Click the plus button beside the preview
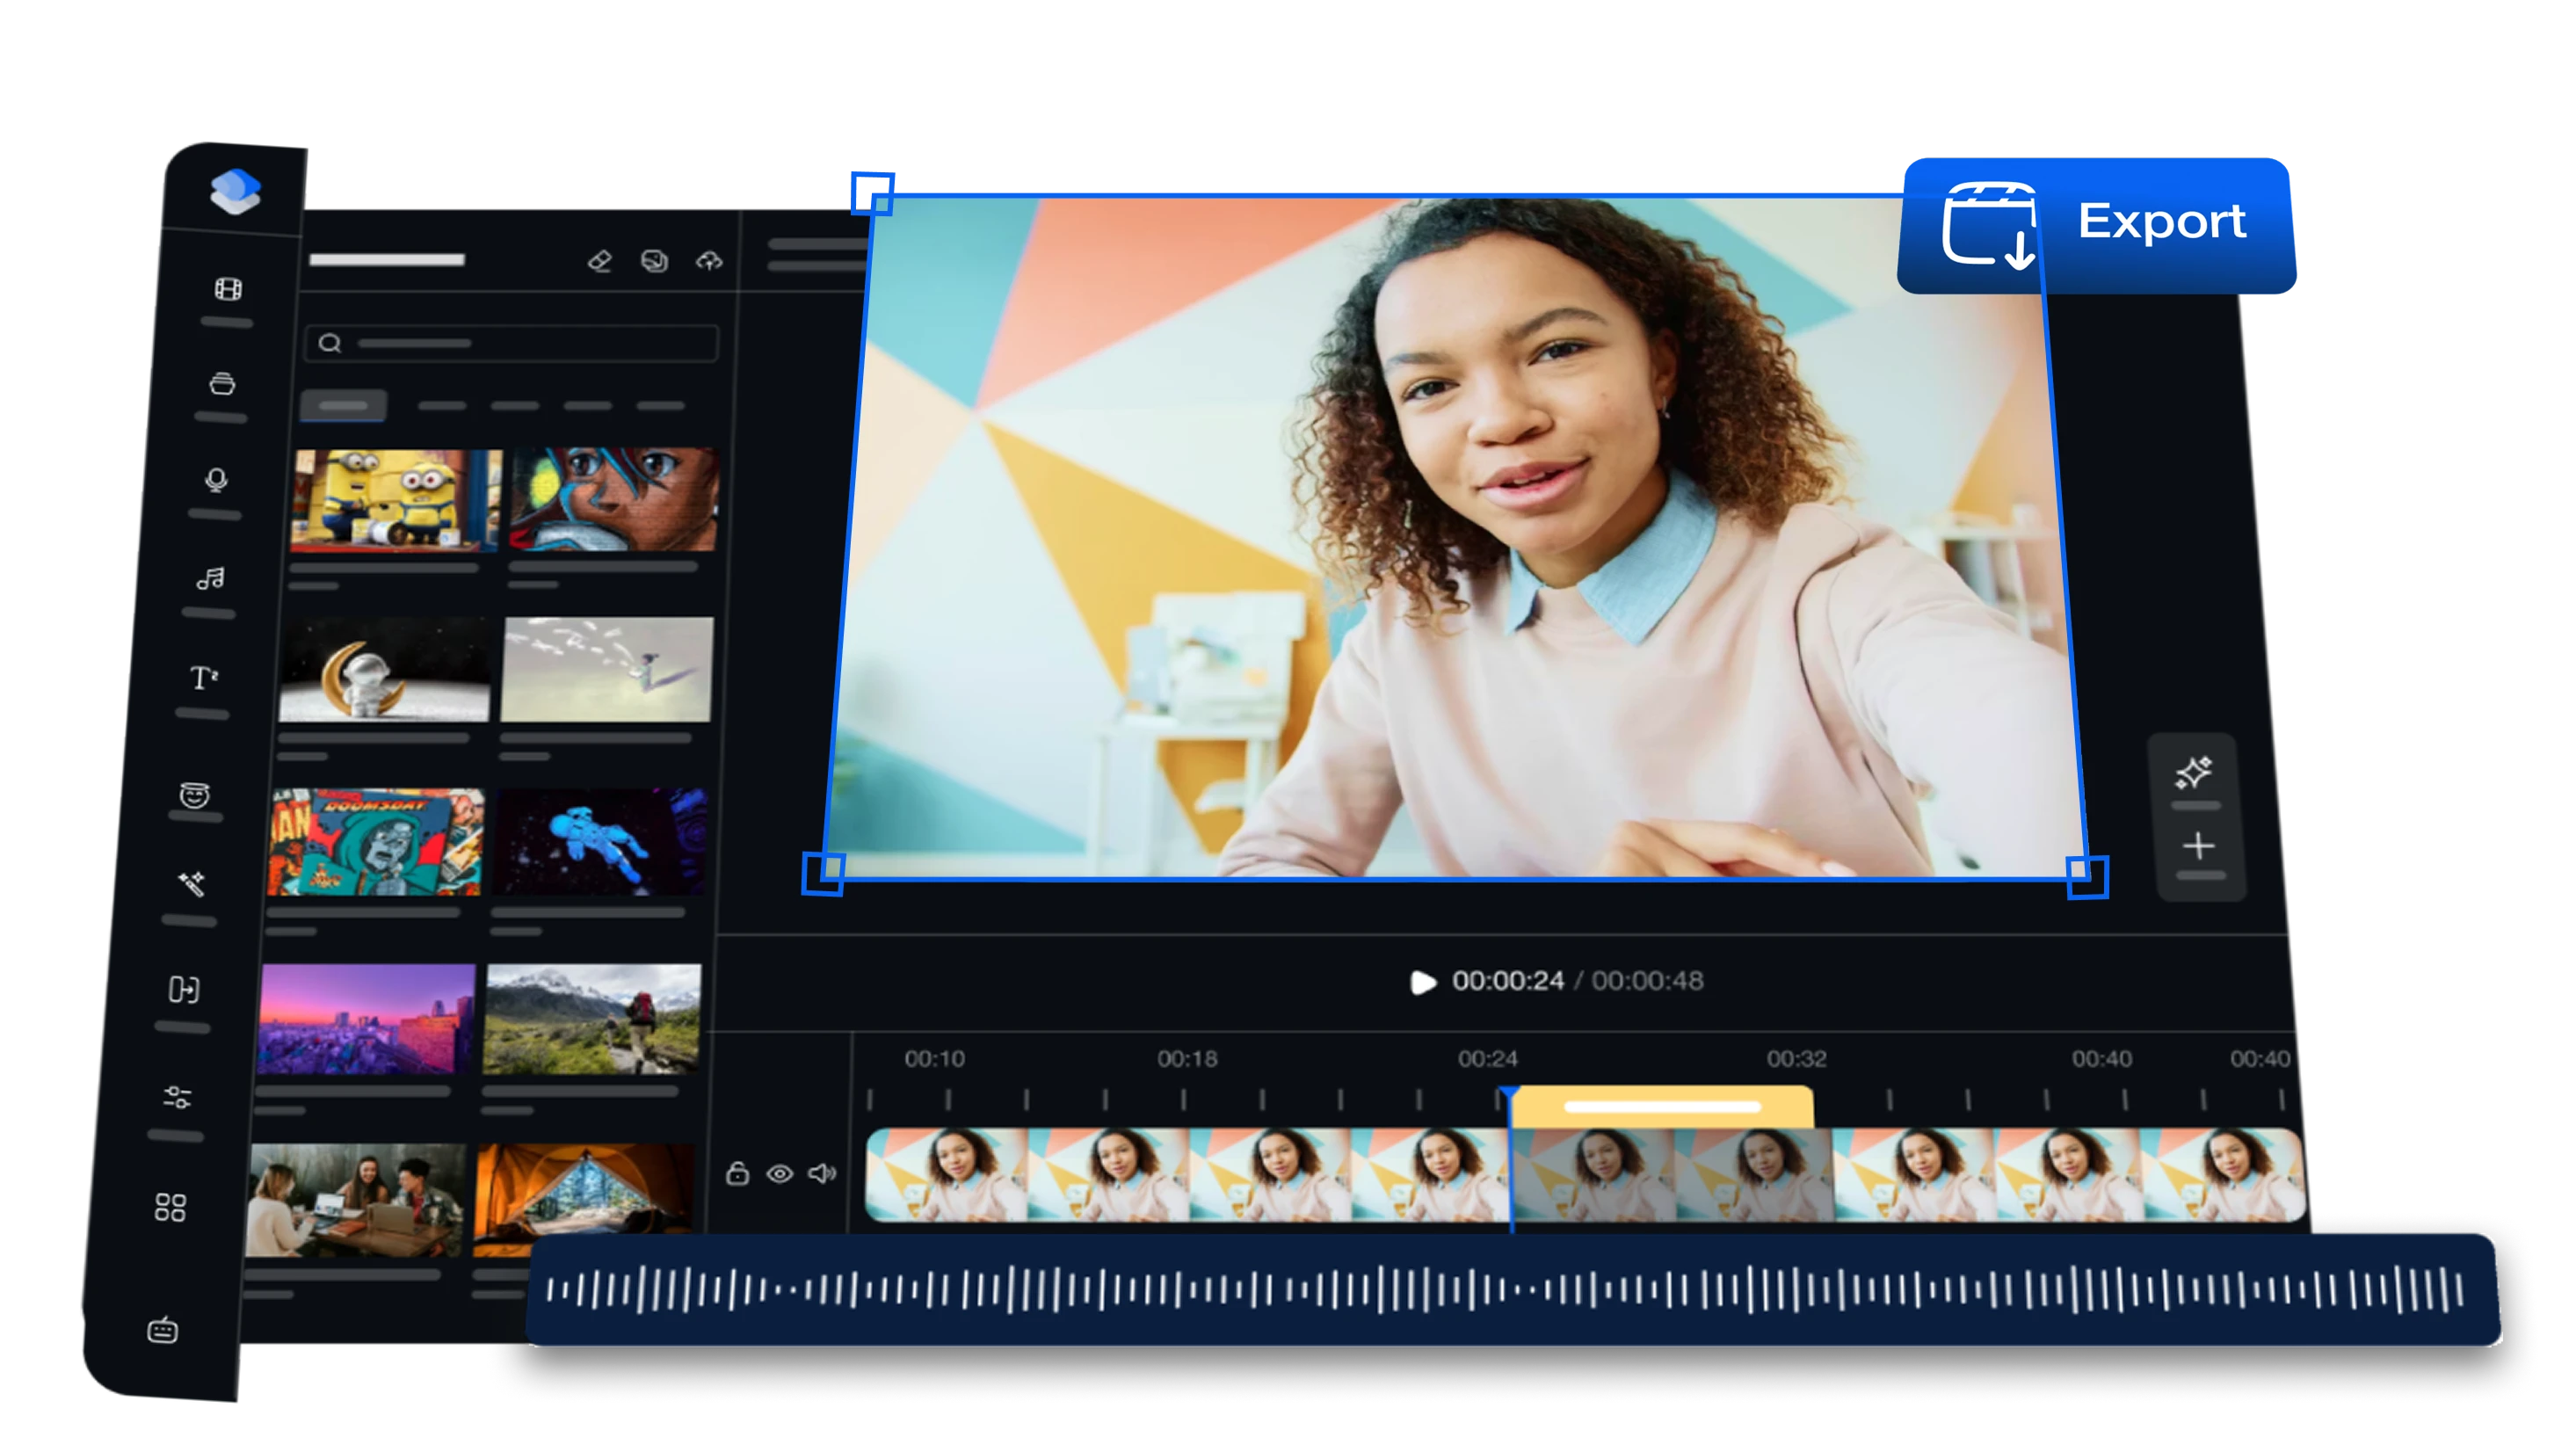The height and width of the screenshot is (1452, 2576). [x=2200, y=845]
